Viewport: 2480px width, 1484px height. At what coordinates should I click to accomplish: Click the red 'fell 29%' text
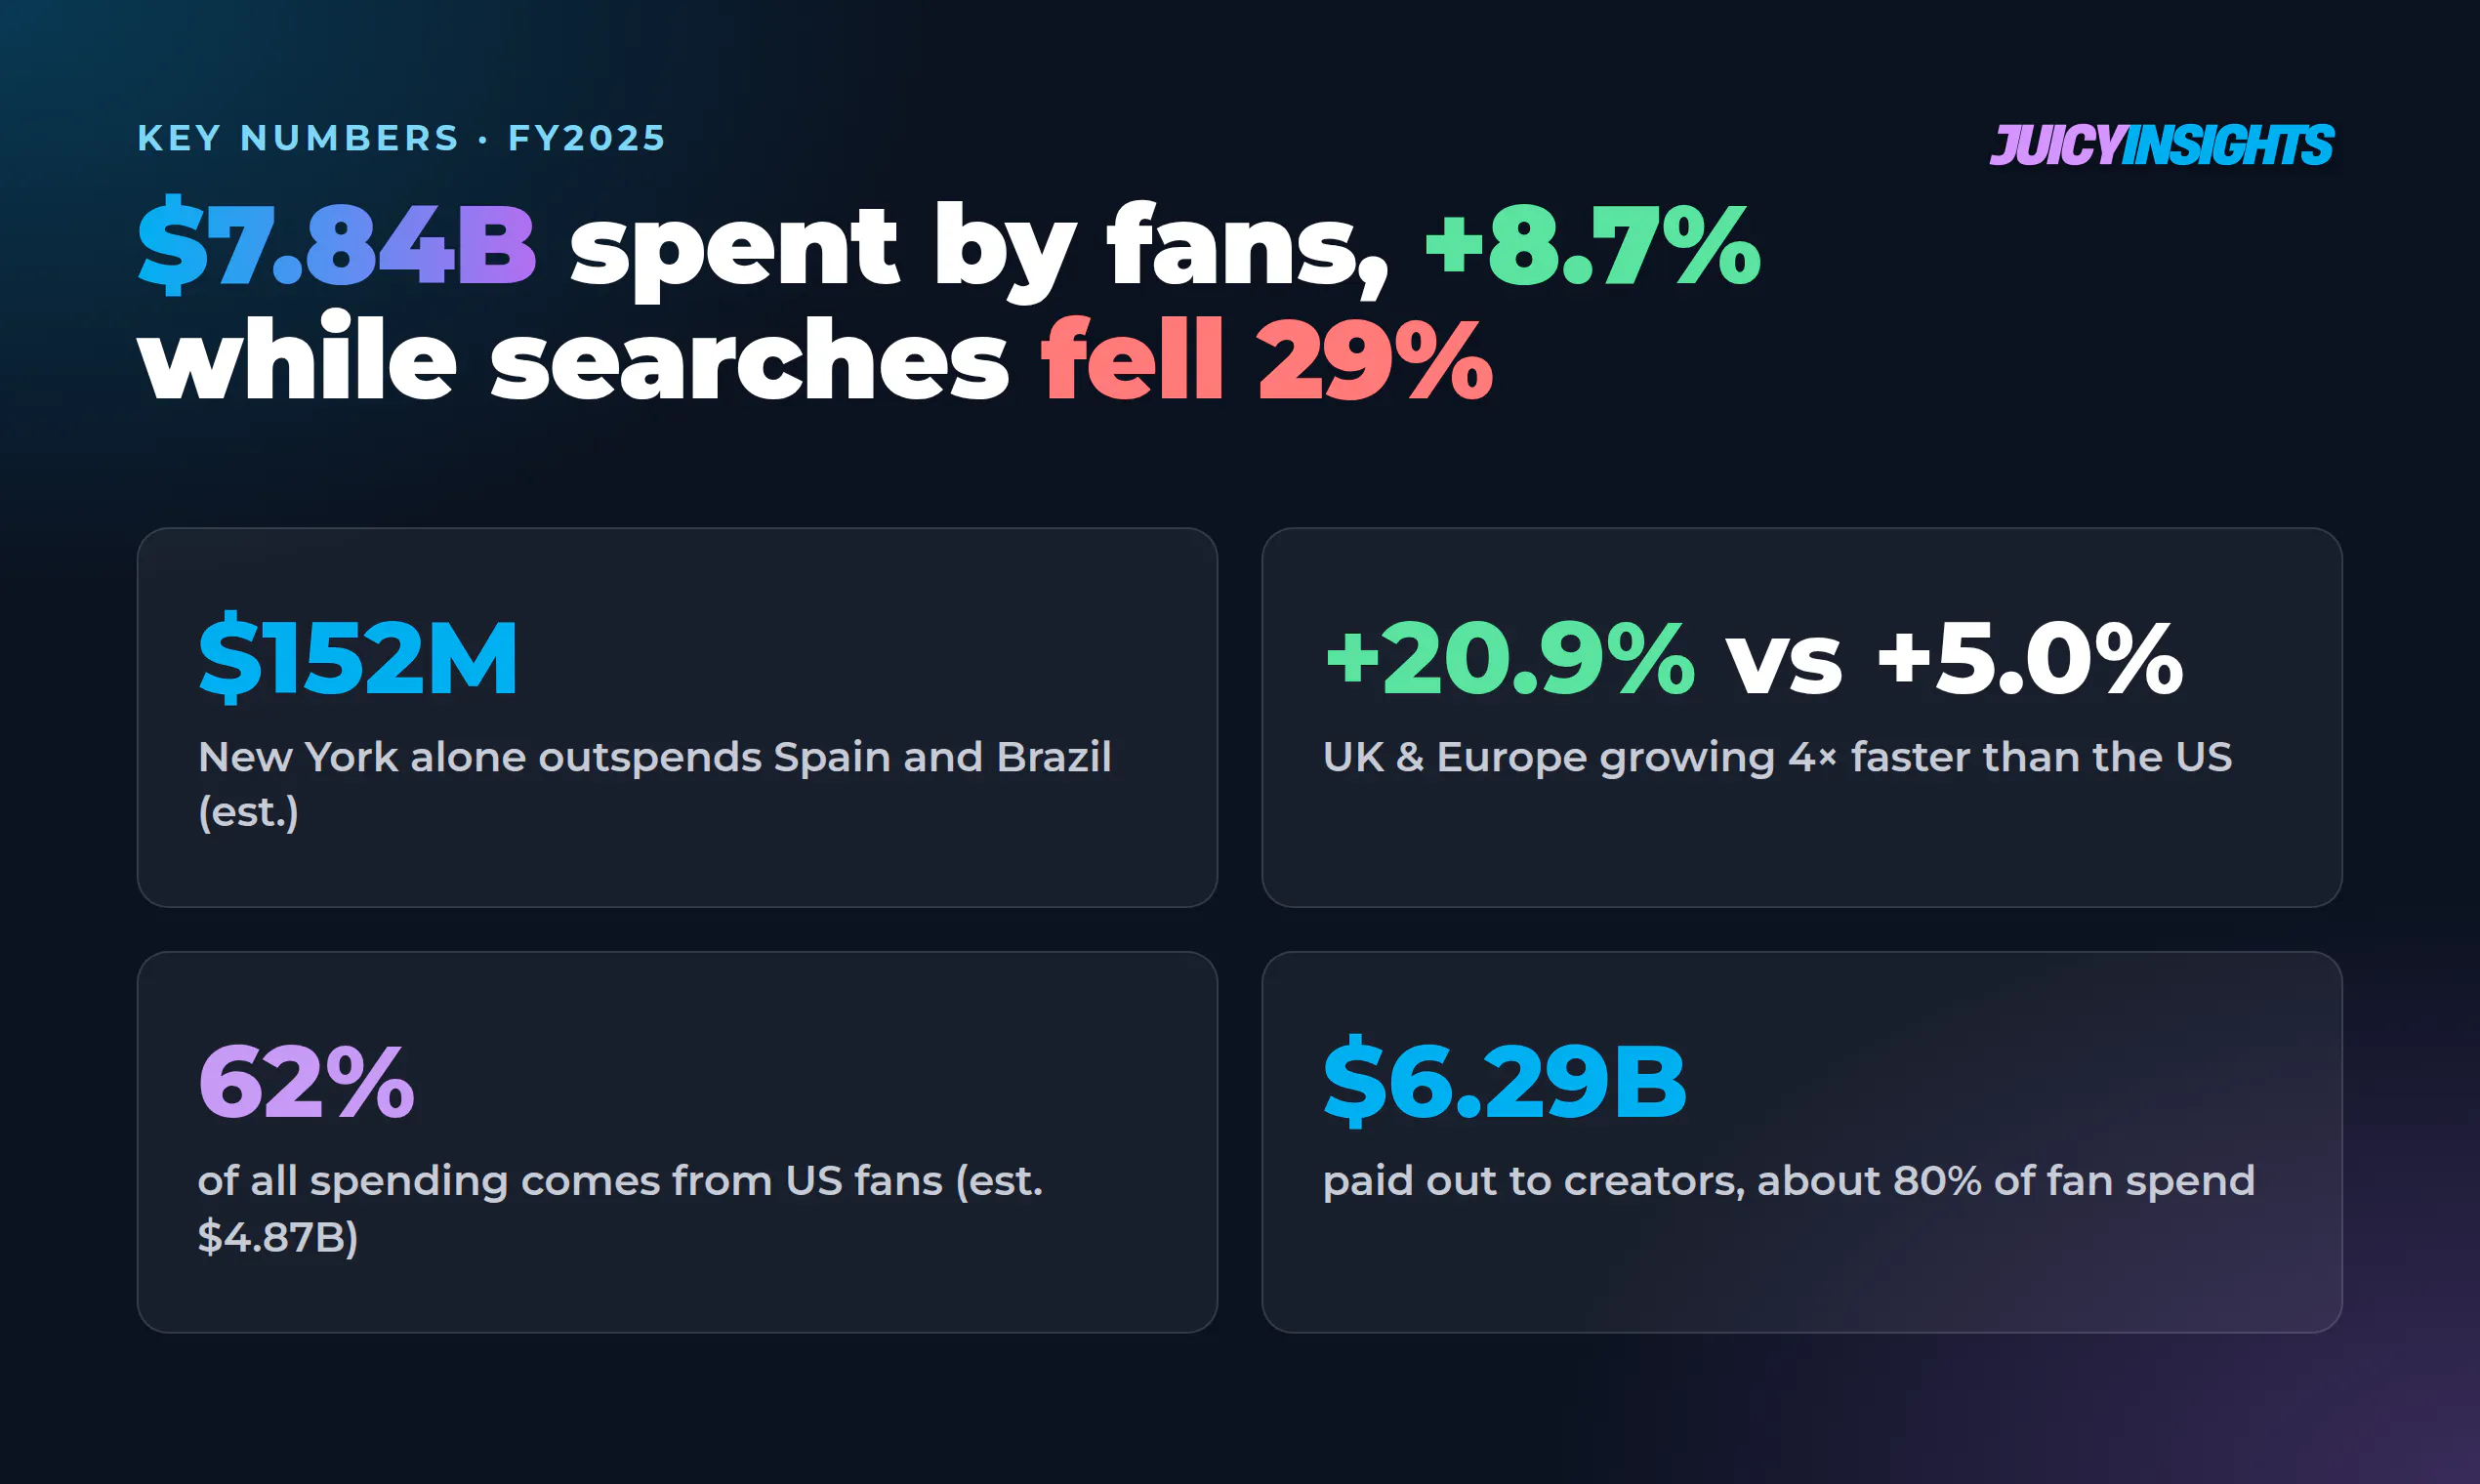[x=1267, y=359]
